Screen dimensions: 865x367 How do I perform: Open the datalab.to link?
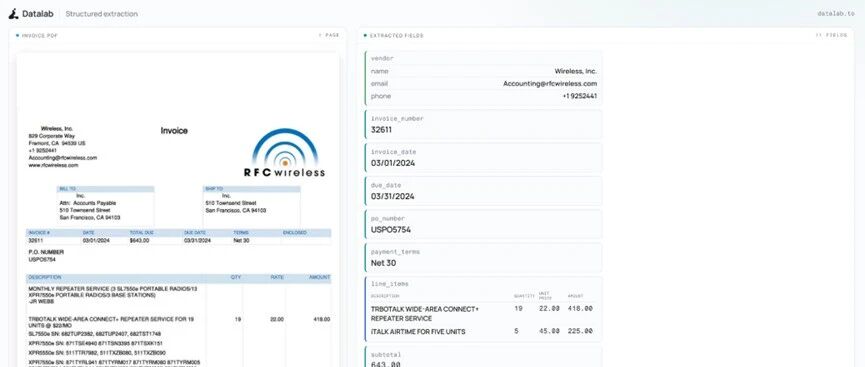coord(836,14)
